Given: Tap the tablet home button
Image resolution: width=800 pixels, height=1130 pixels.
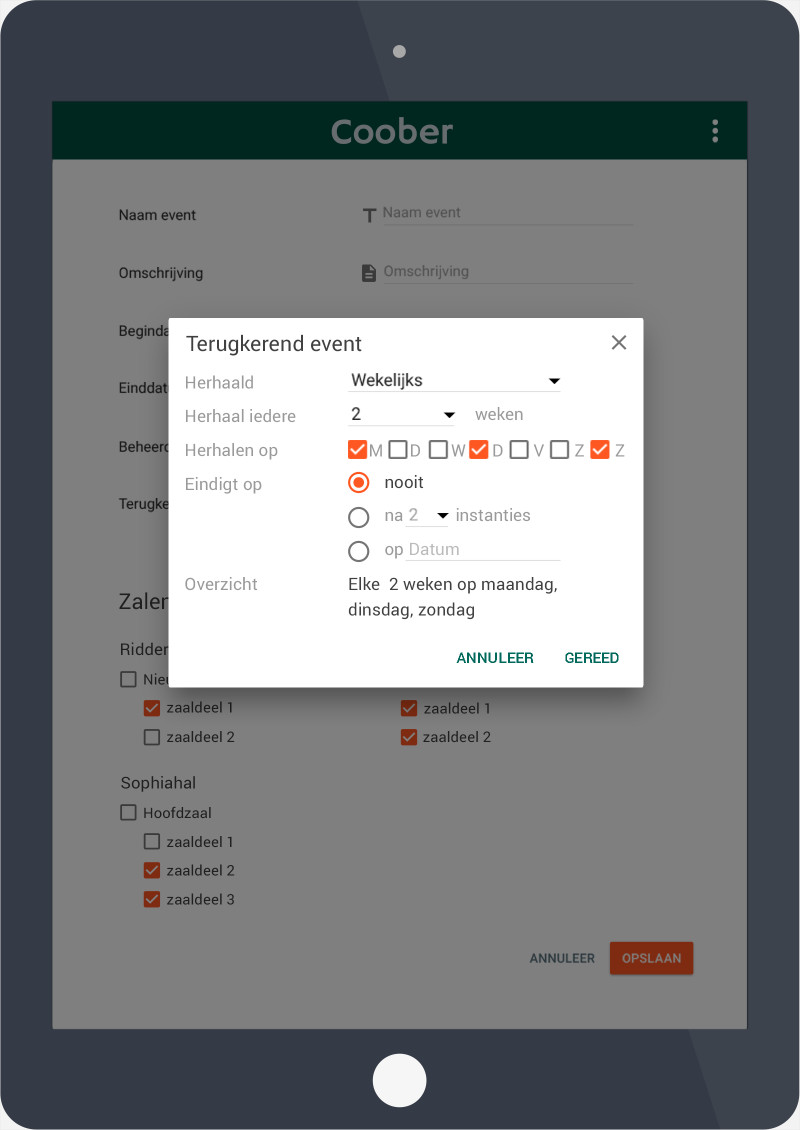Looking at the screenshot, I should 399,1080.
